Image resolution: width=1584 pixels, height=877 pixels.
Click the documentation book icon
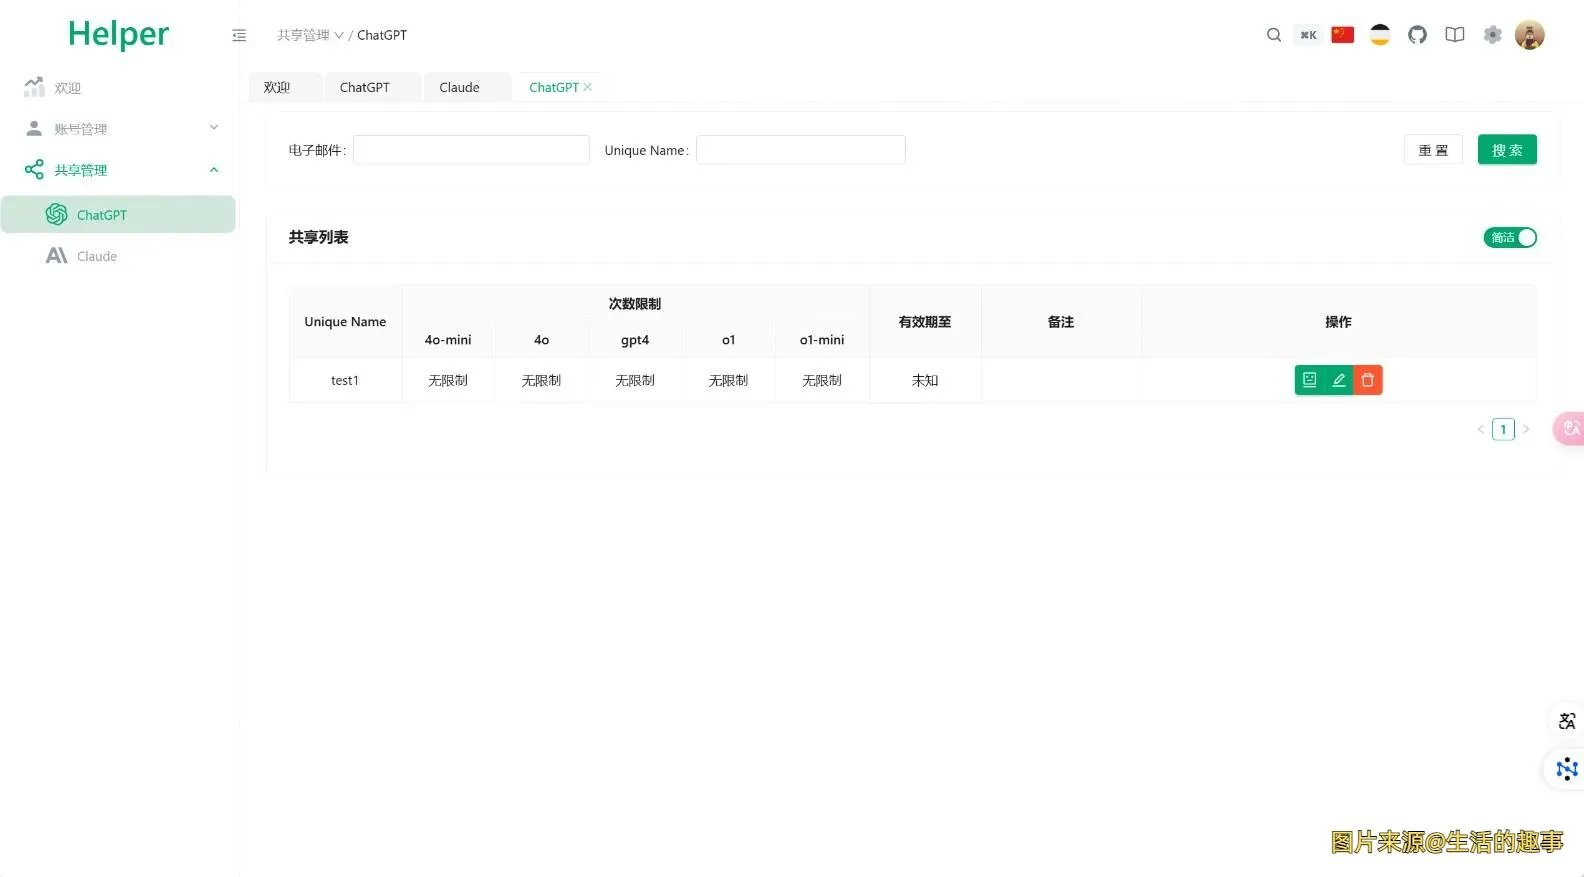[1454, 35]
